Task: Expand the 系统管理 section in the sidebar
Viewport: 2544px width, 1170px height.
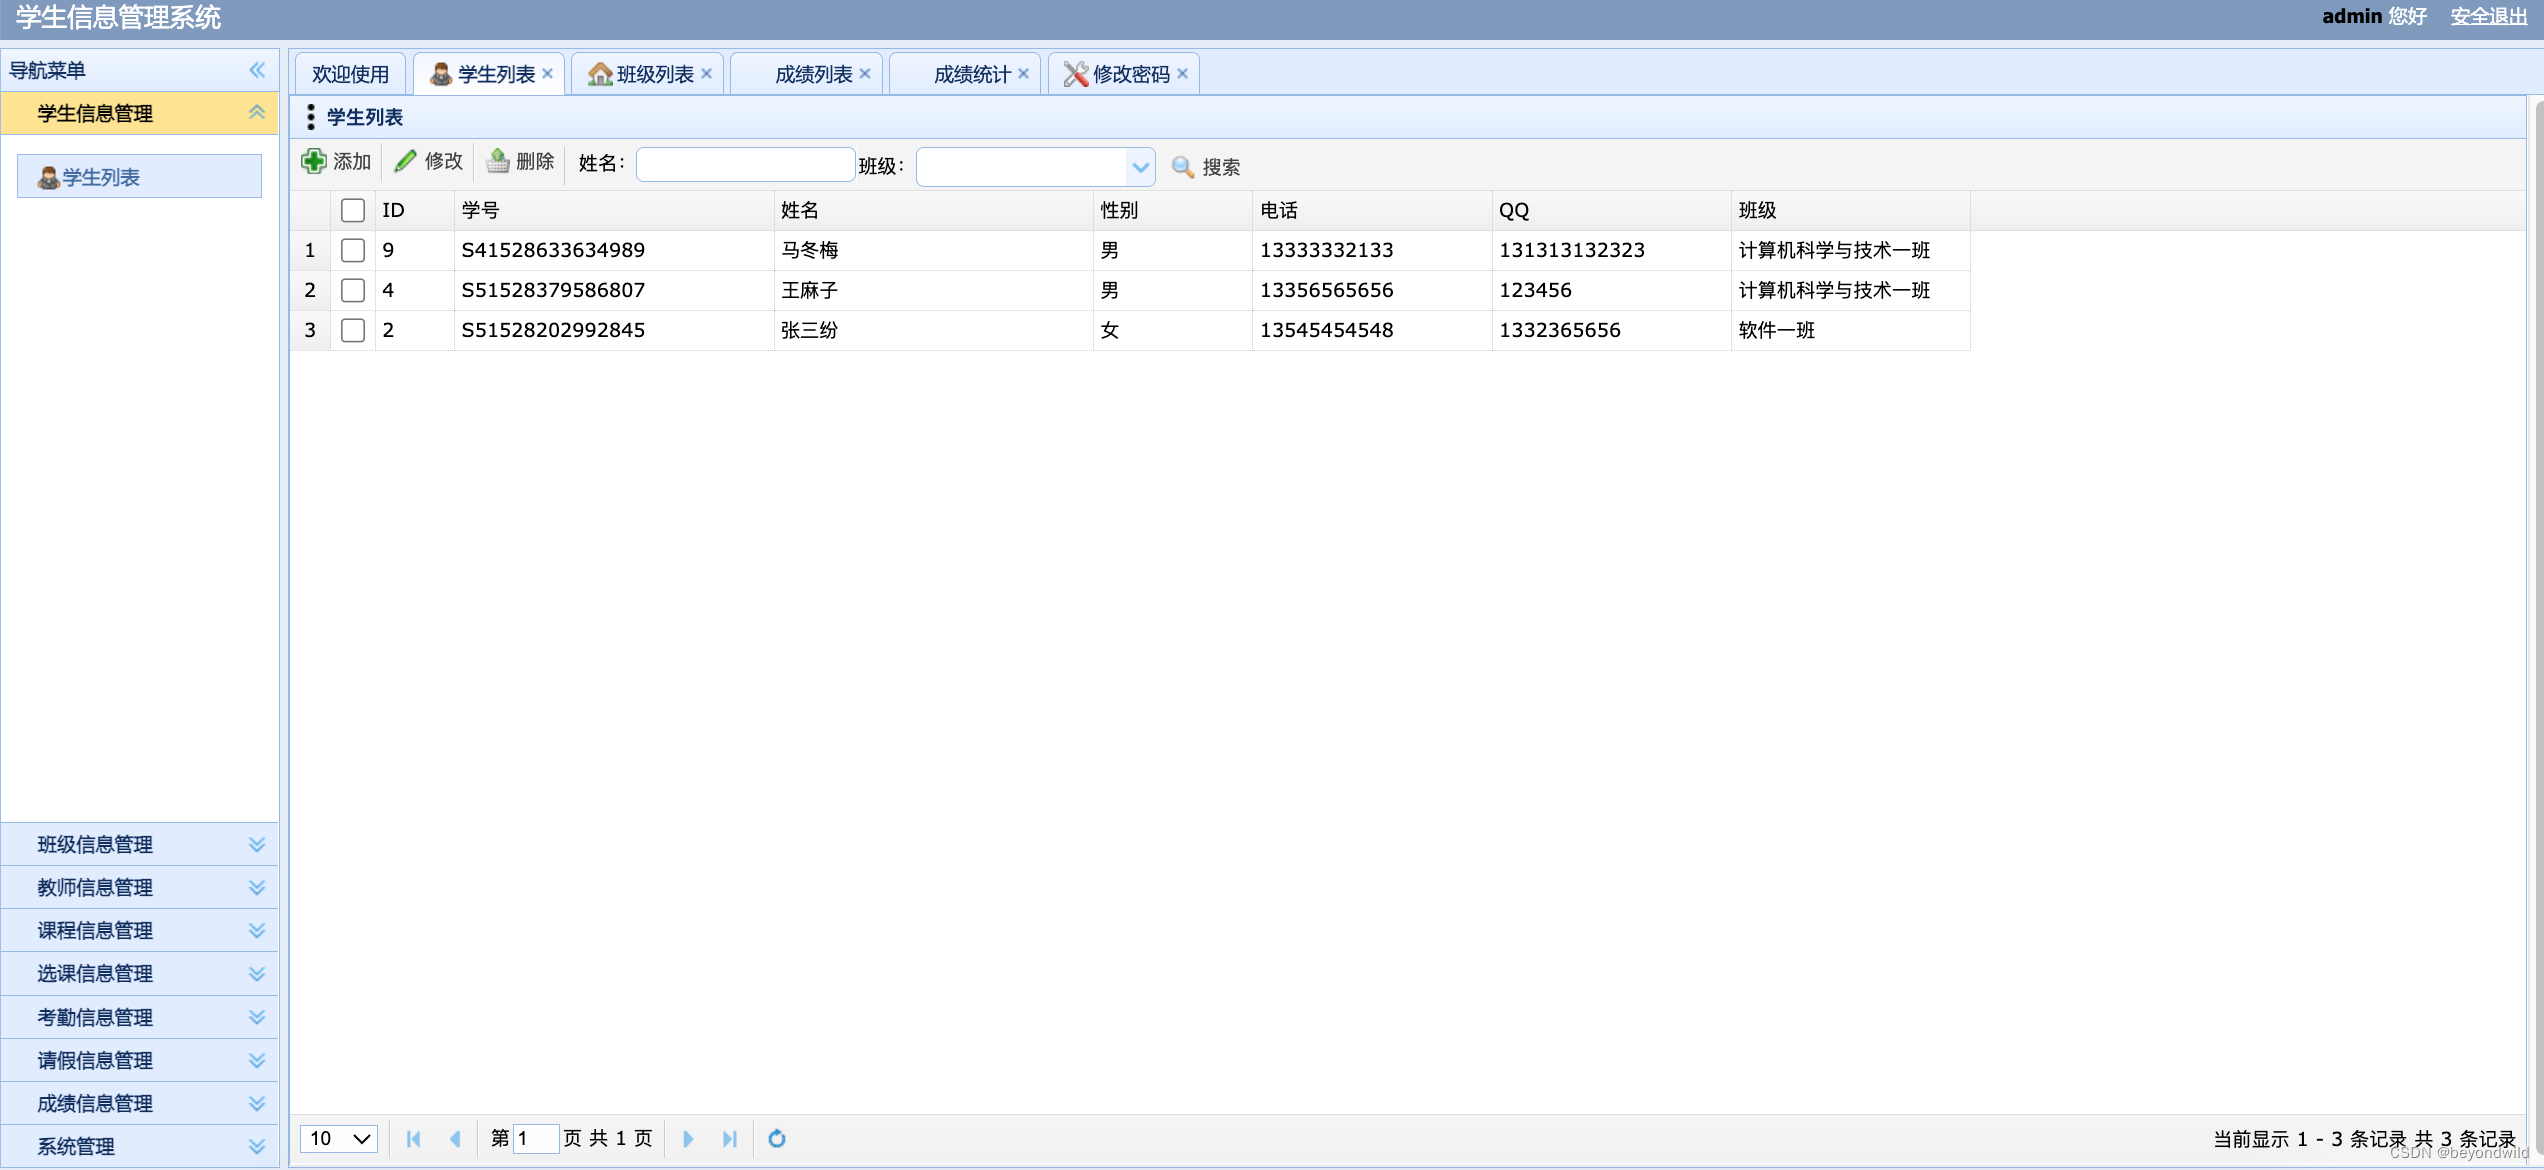Action: (x=139, y=1146)
